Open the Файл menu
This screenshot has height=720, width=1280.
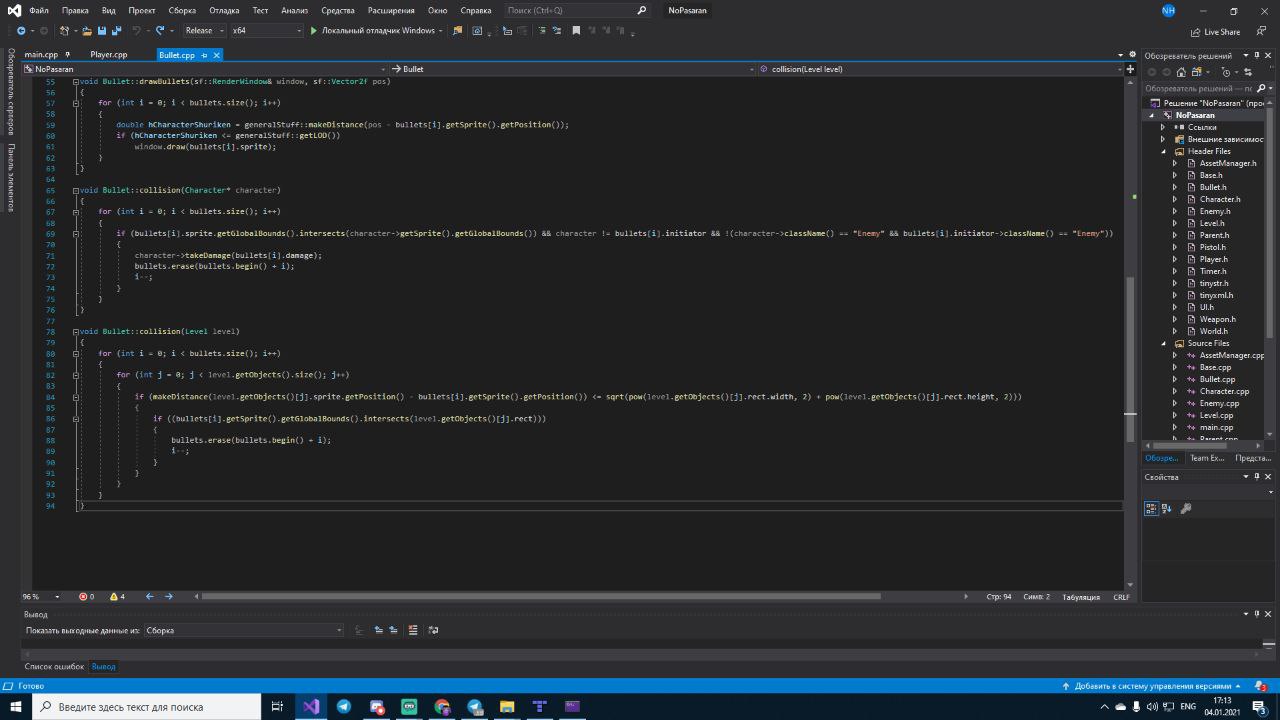pyautogui.click(x=39, y=10)
